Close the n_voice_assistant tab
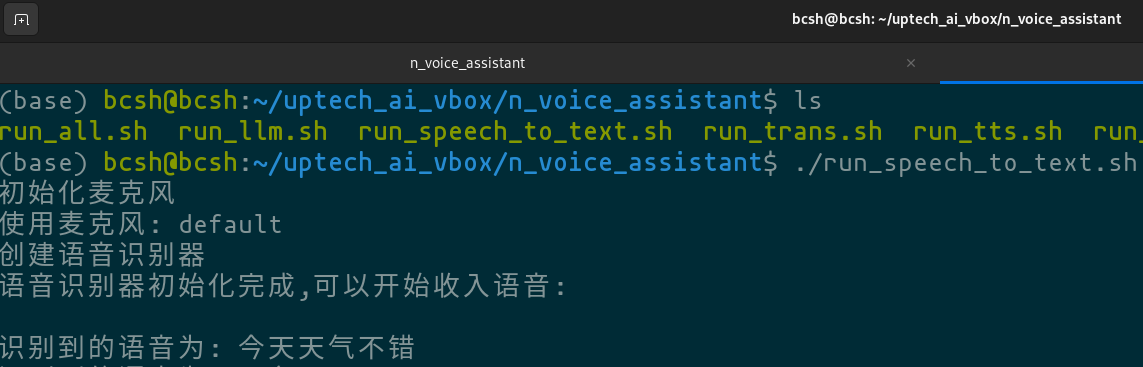 pos(910,63)
